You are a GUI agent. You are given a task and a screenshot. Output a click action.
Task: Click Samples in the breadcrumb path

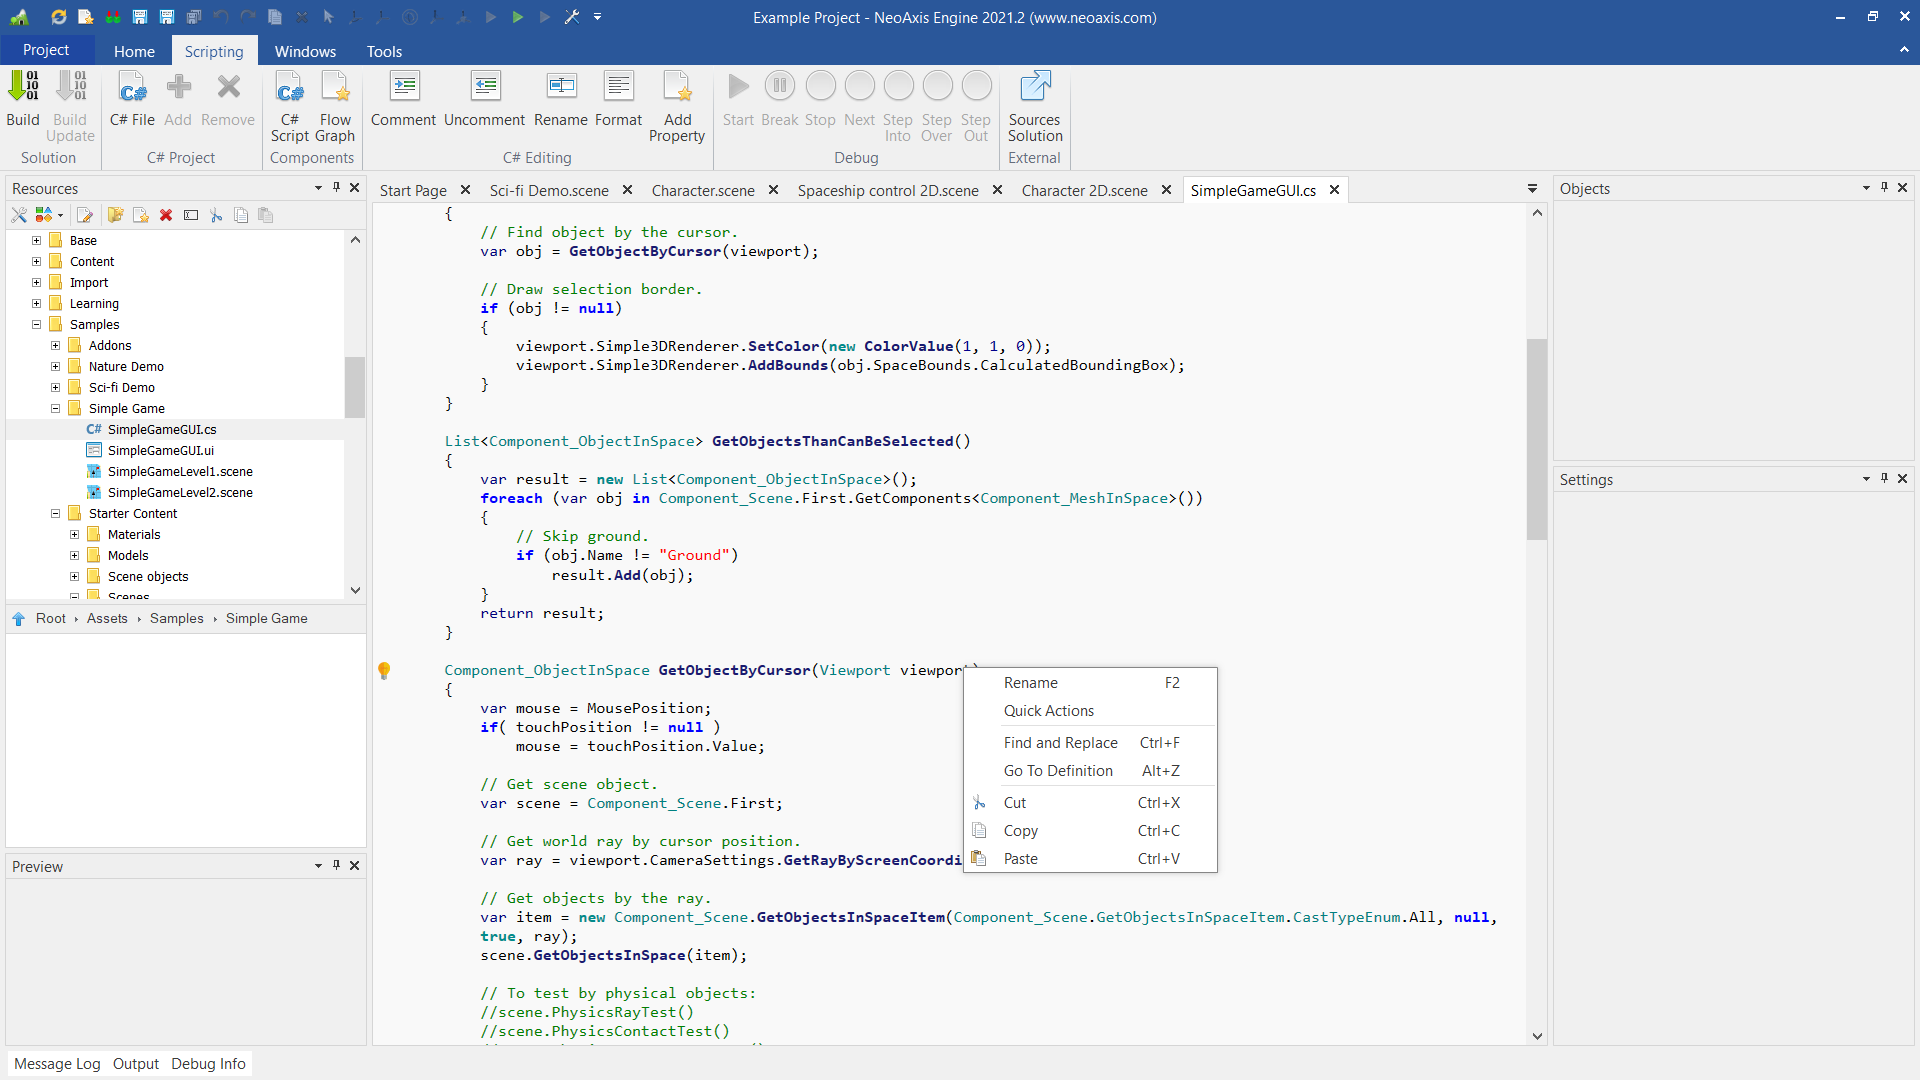point(177,619)
